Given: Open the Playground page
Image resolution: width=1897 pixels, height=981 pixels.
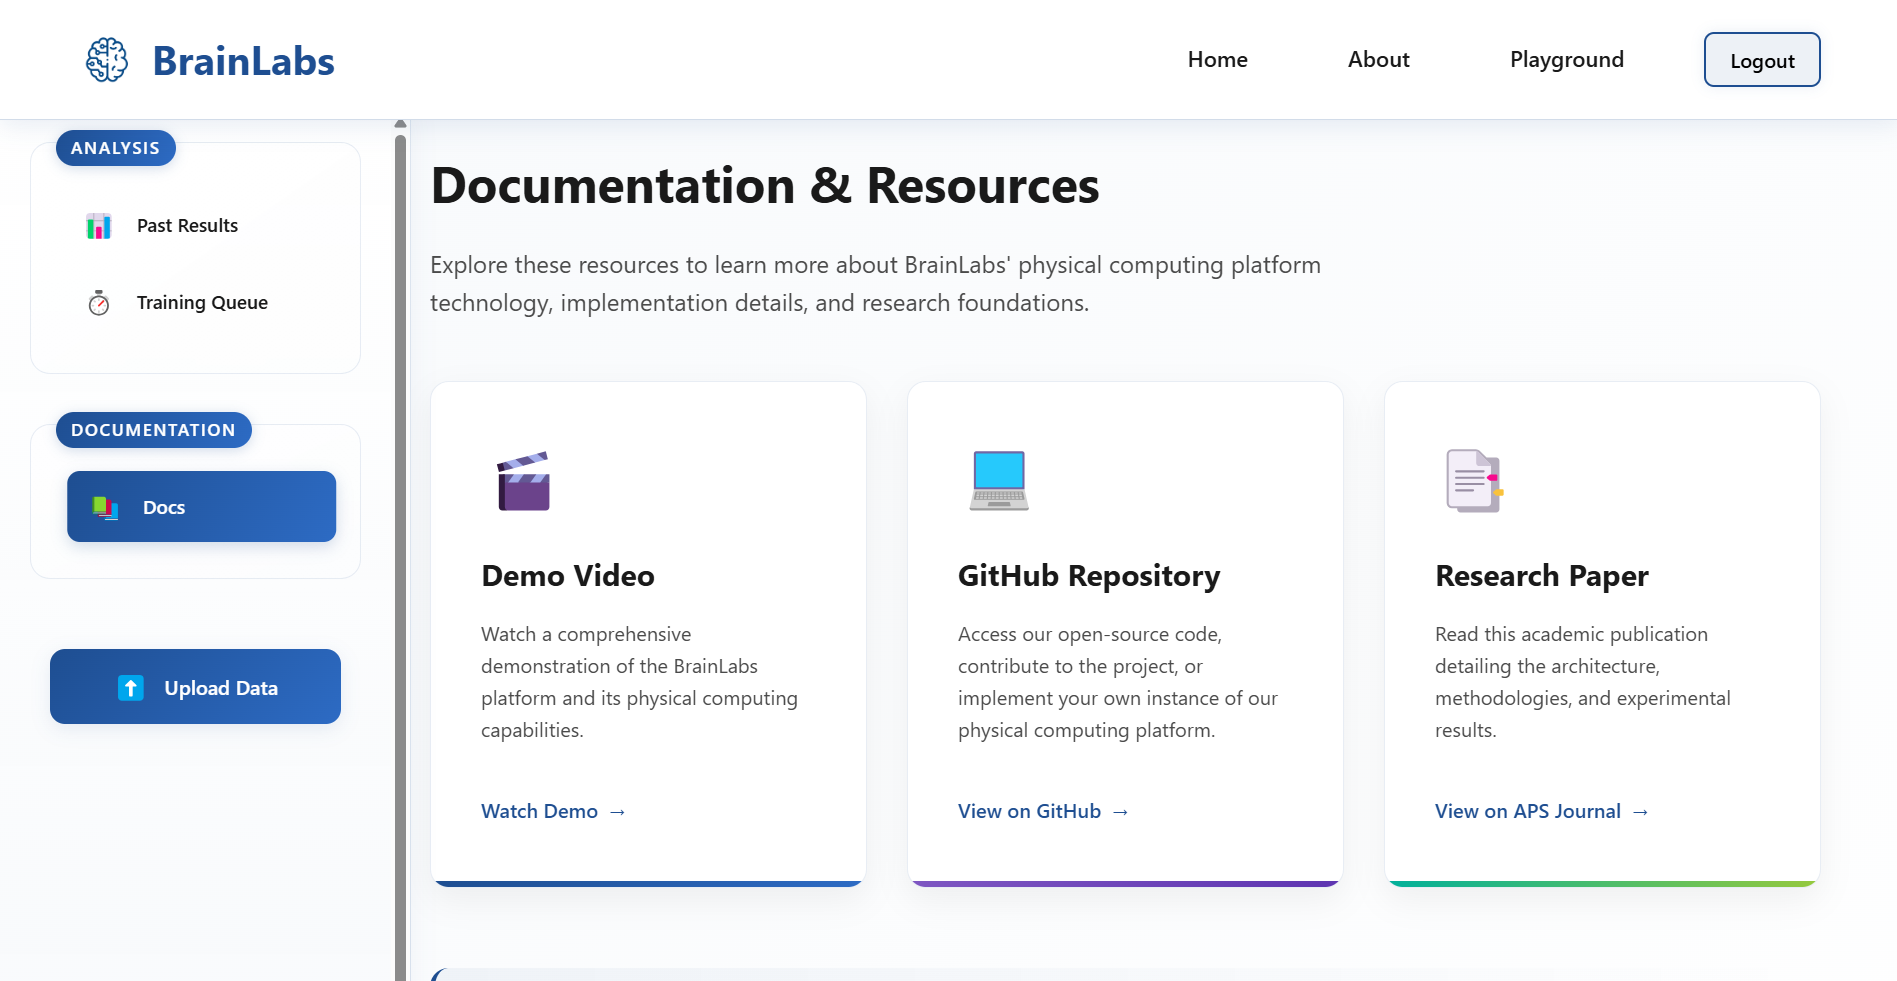Looking at the screenshot, I should point(1566,59).
